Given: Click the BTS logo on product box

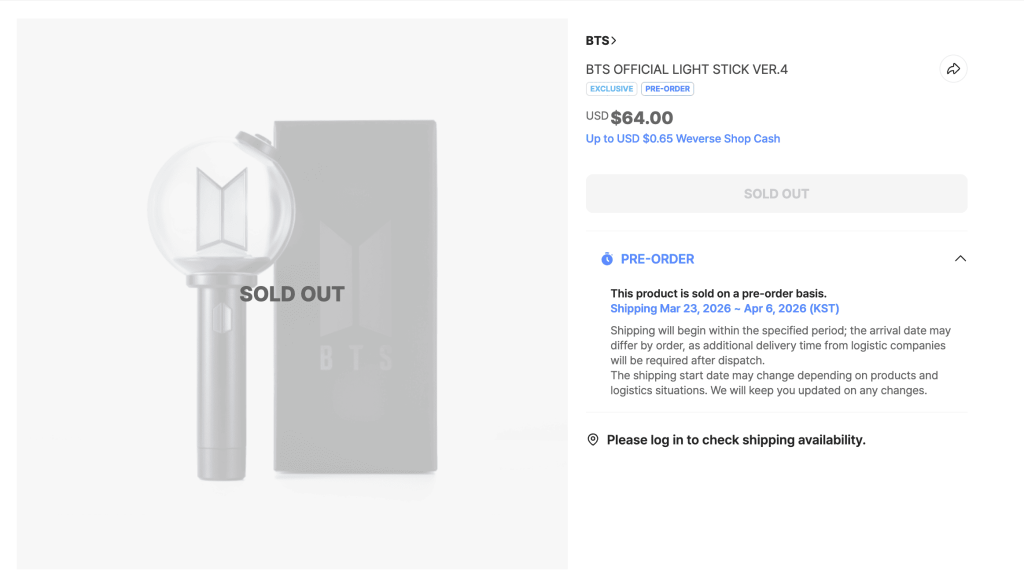Looking at the screenshot, I should click(x=355, y=266).
